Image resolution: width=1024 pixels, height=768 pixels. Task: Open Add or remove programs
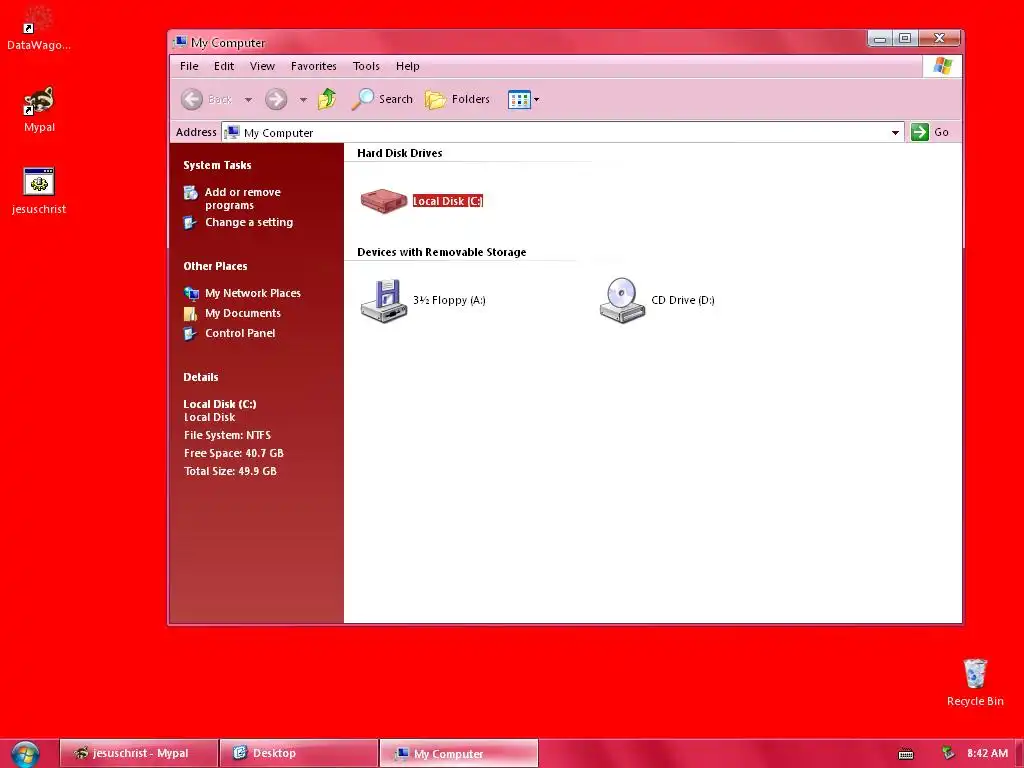pos(242,199)
